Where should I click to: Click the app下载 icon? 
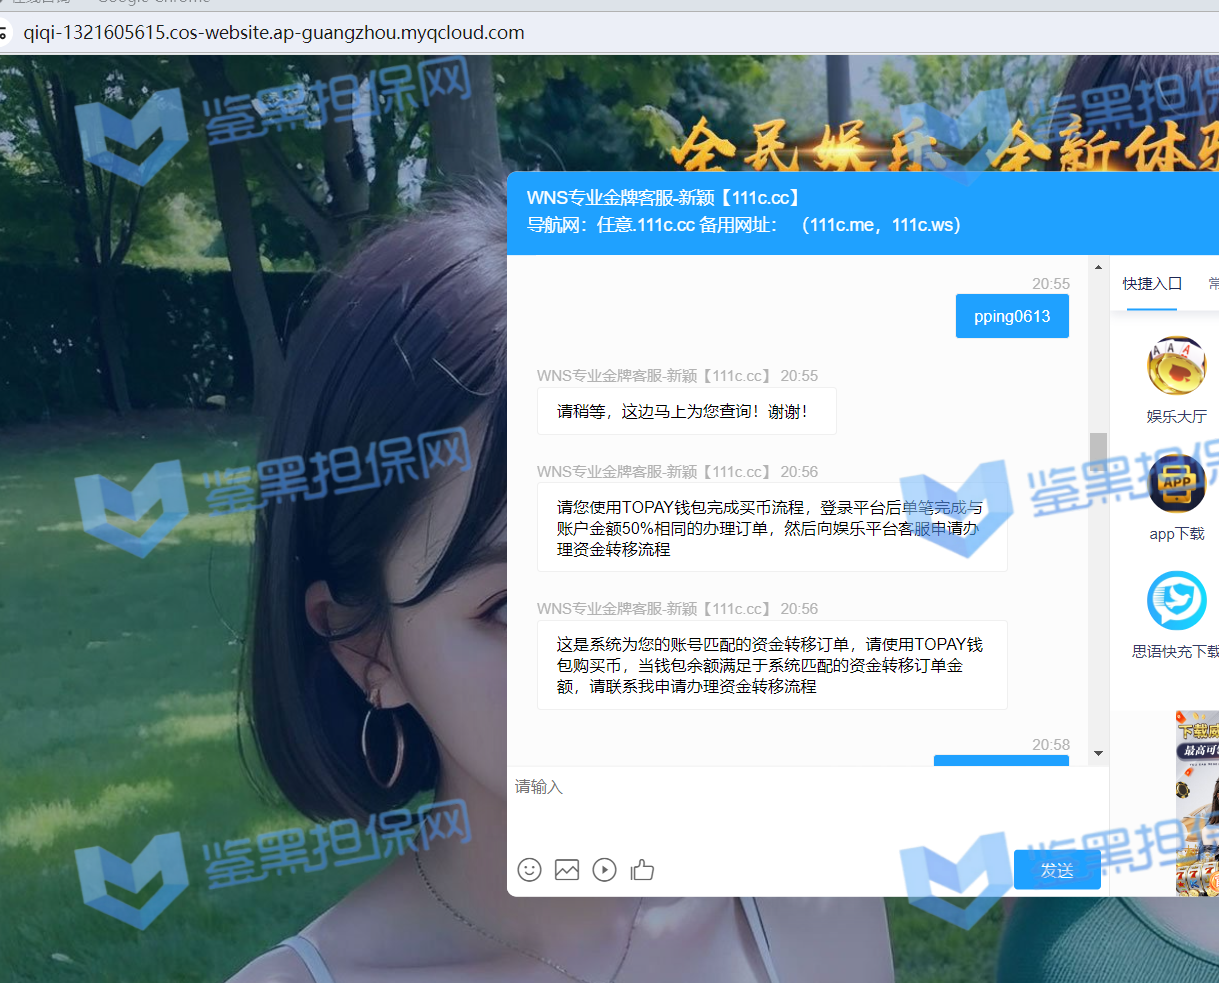[1176, 484]
